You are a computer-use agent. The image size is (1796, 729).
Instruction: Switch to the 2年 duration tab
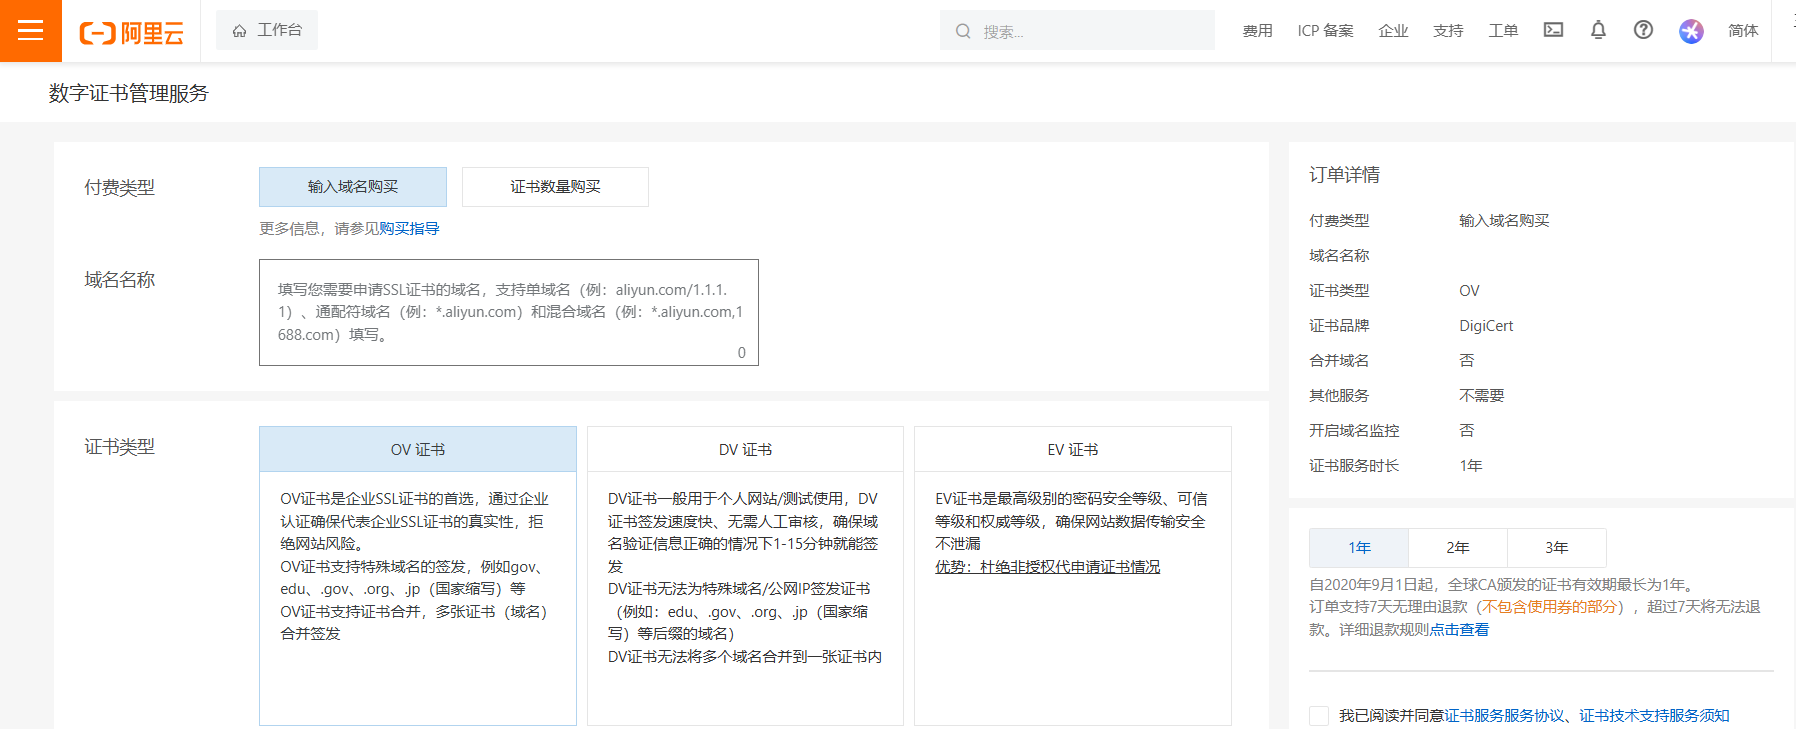pos(1457,548)
